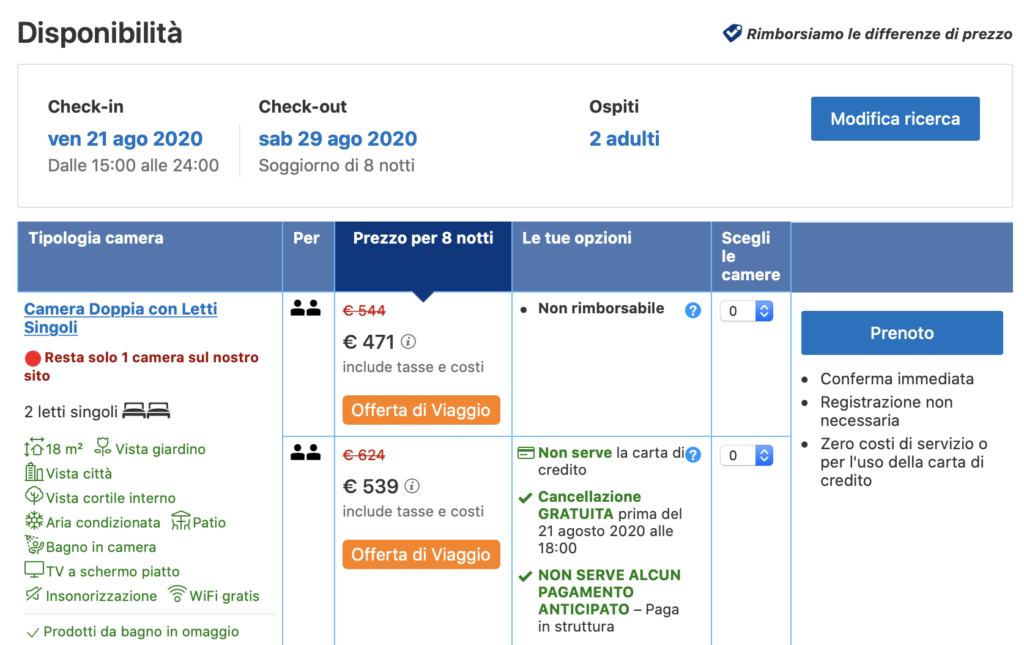The width and height of the screenshot is (1024, 645).
Task: Click the WiFi gratis icon
Action: point(177,595)
